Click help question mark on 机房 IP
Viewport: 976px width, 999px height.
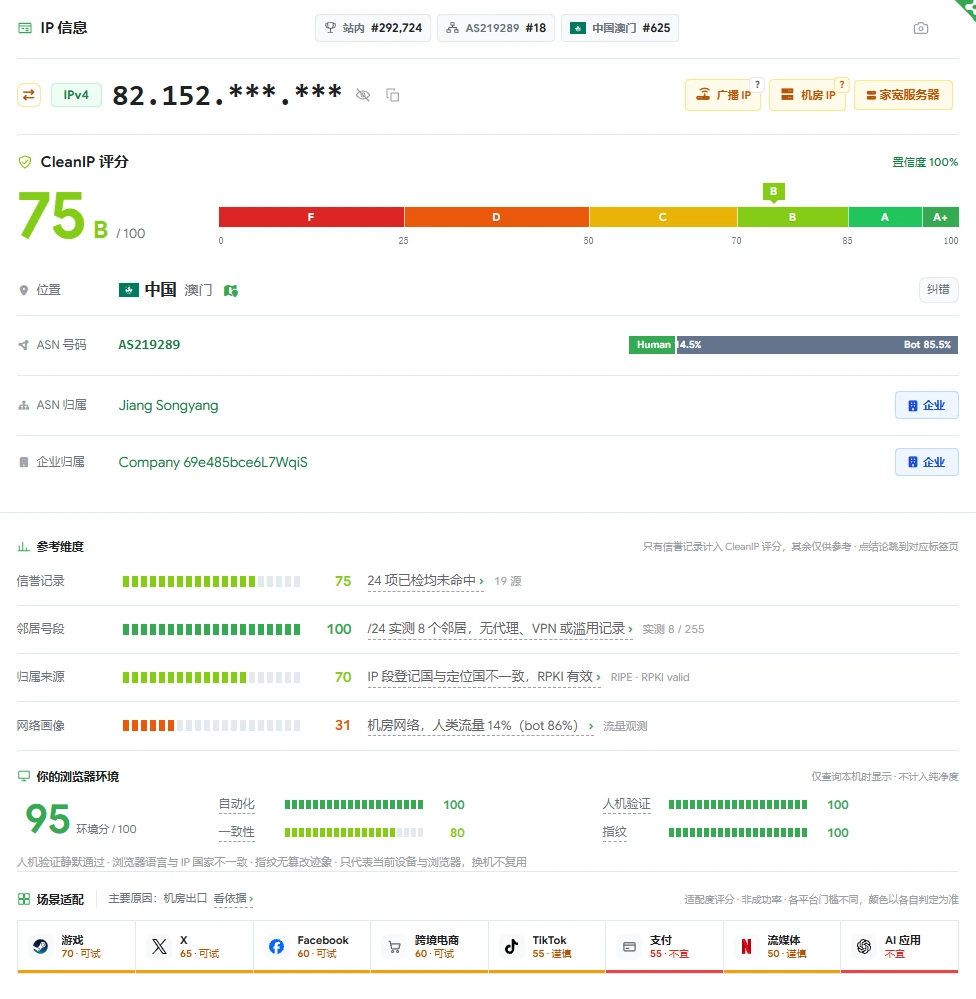[x=842, y=84]
